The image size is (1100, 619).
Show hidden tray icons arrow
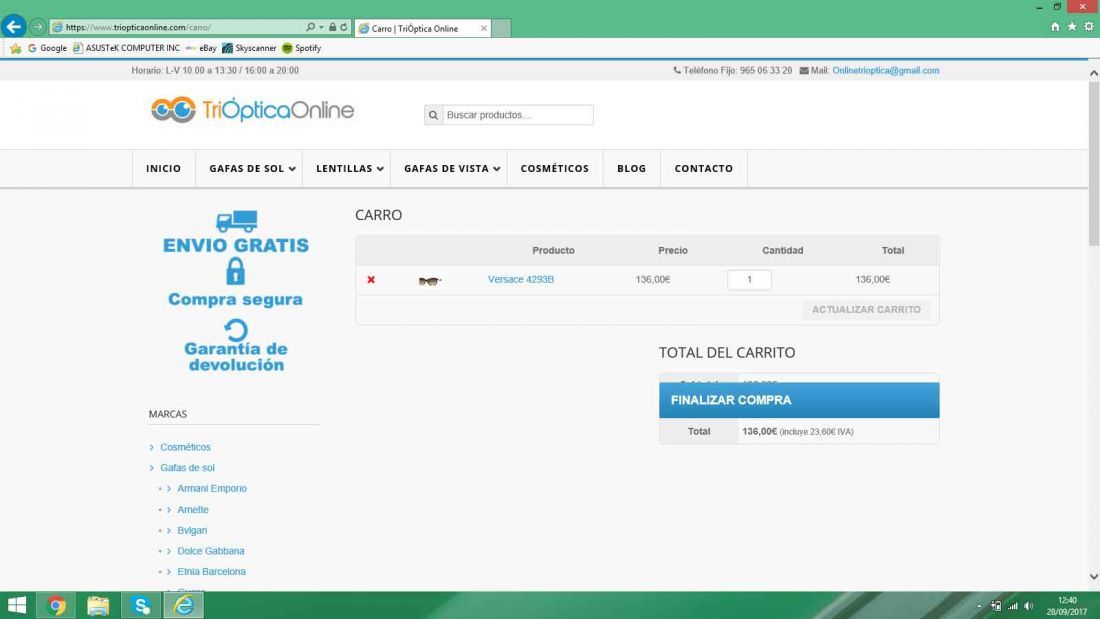979,606
